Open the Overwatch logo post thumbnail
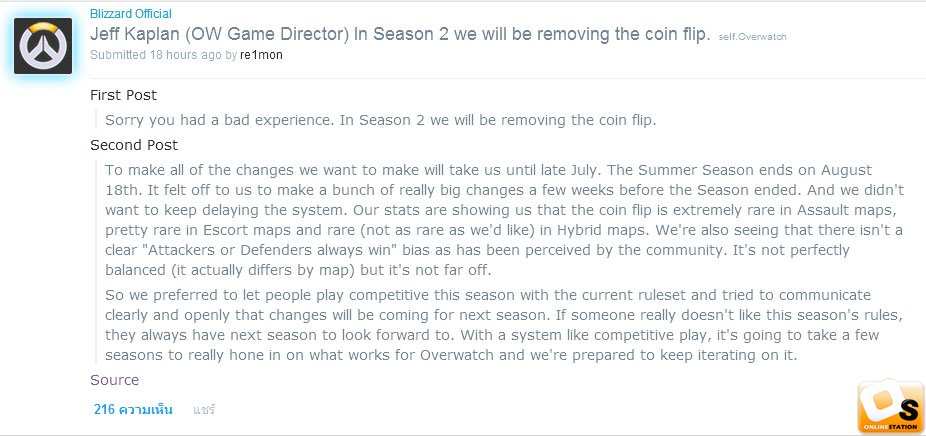This screenshot has width=926, height=436. 43,46
